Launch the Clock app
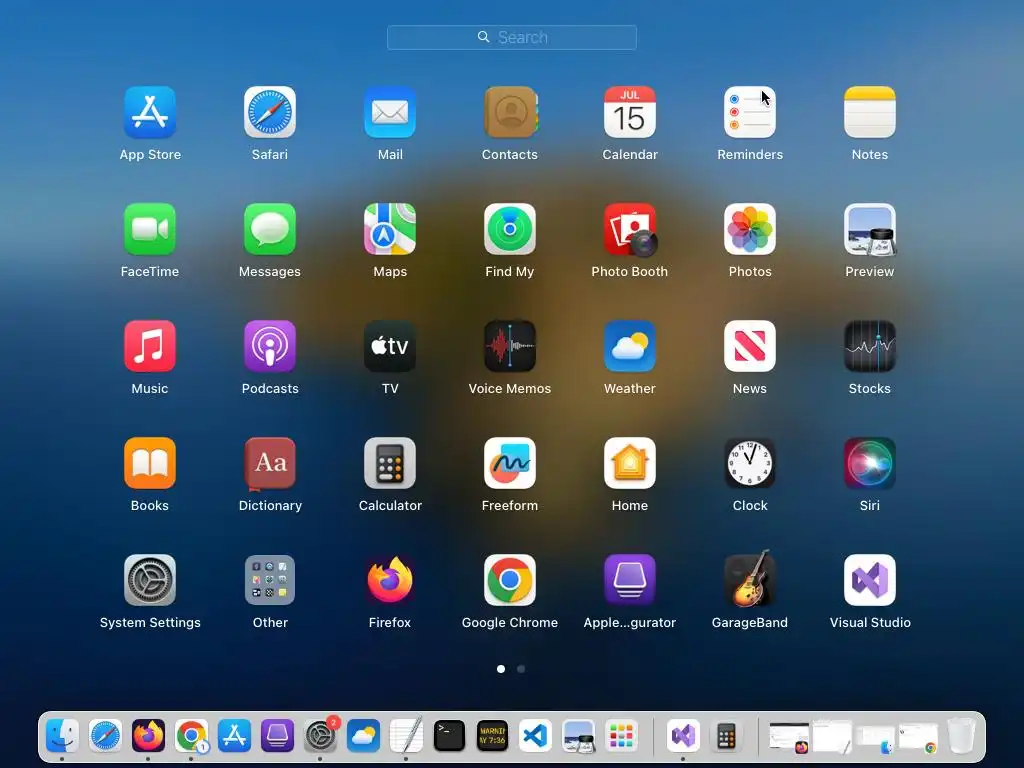1024x768 pixels. pos(750,463)
